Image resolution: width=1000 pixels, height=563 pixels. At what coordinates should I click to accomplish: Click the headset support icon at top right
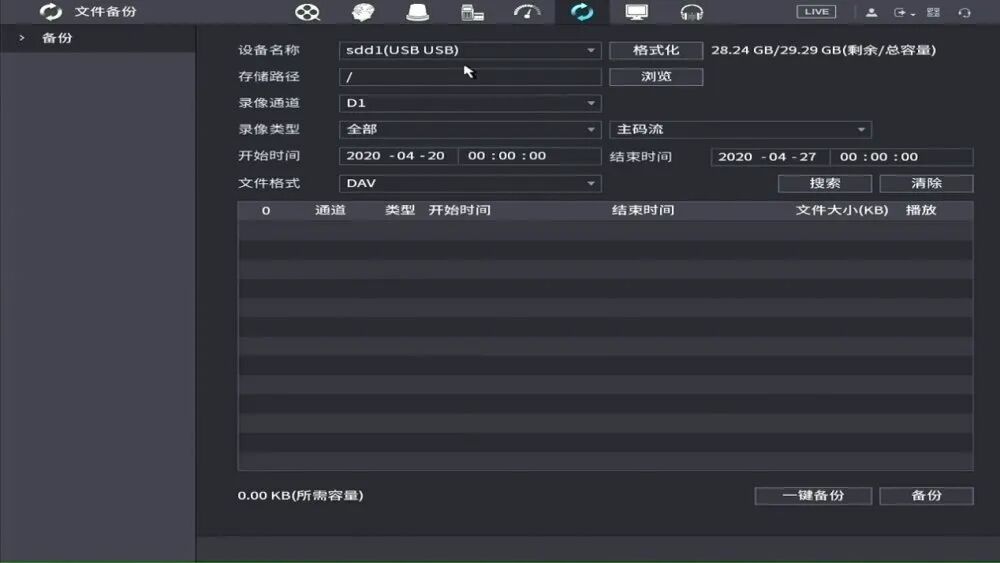(964, 12)
